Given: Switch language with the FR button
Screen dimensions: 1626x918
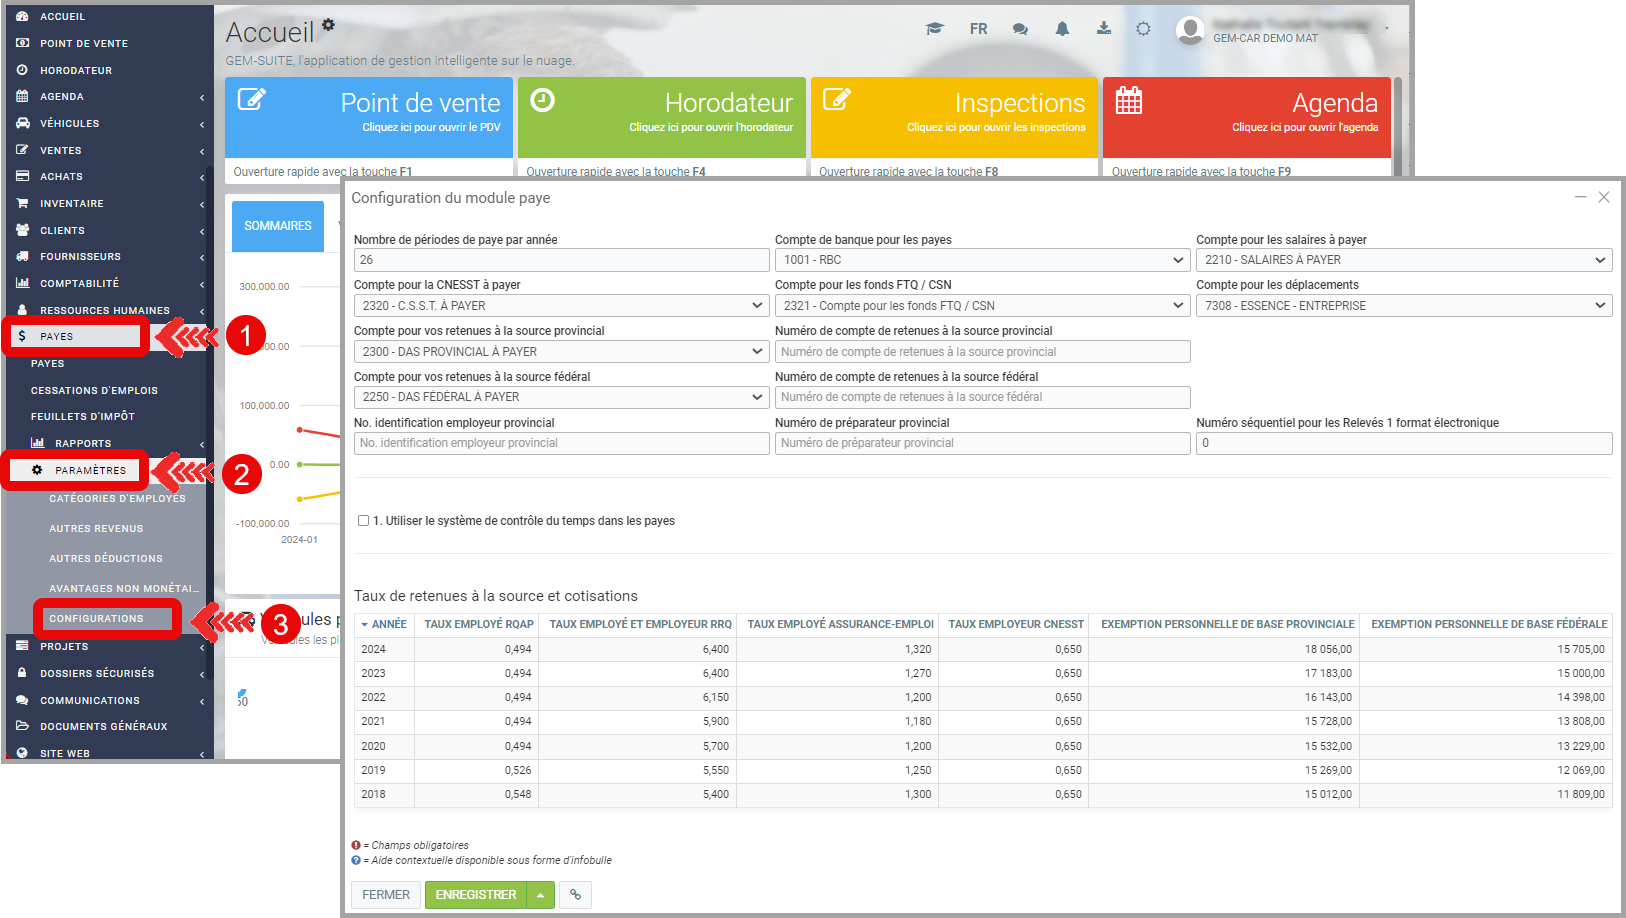Looking at the screenshot, I should 978,29.
